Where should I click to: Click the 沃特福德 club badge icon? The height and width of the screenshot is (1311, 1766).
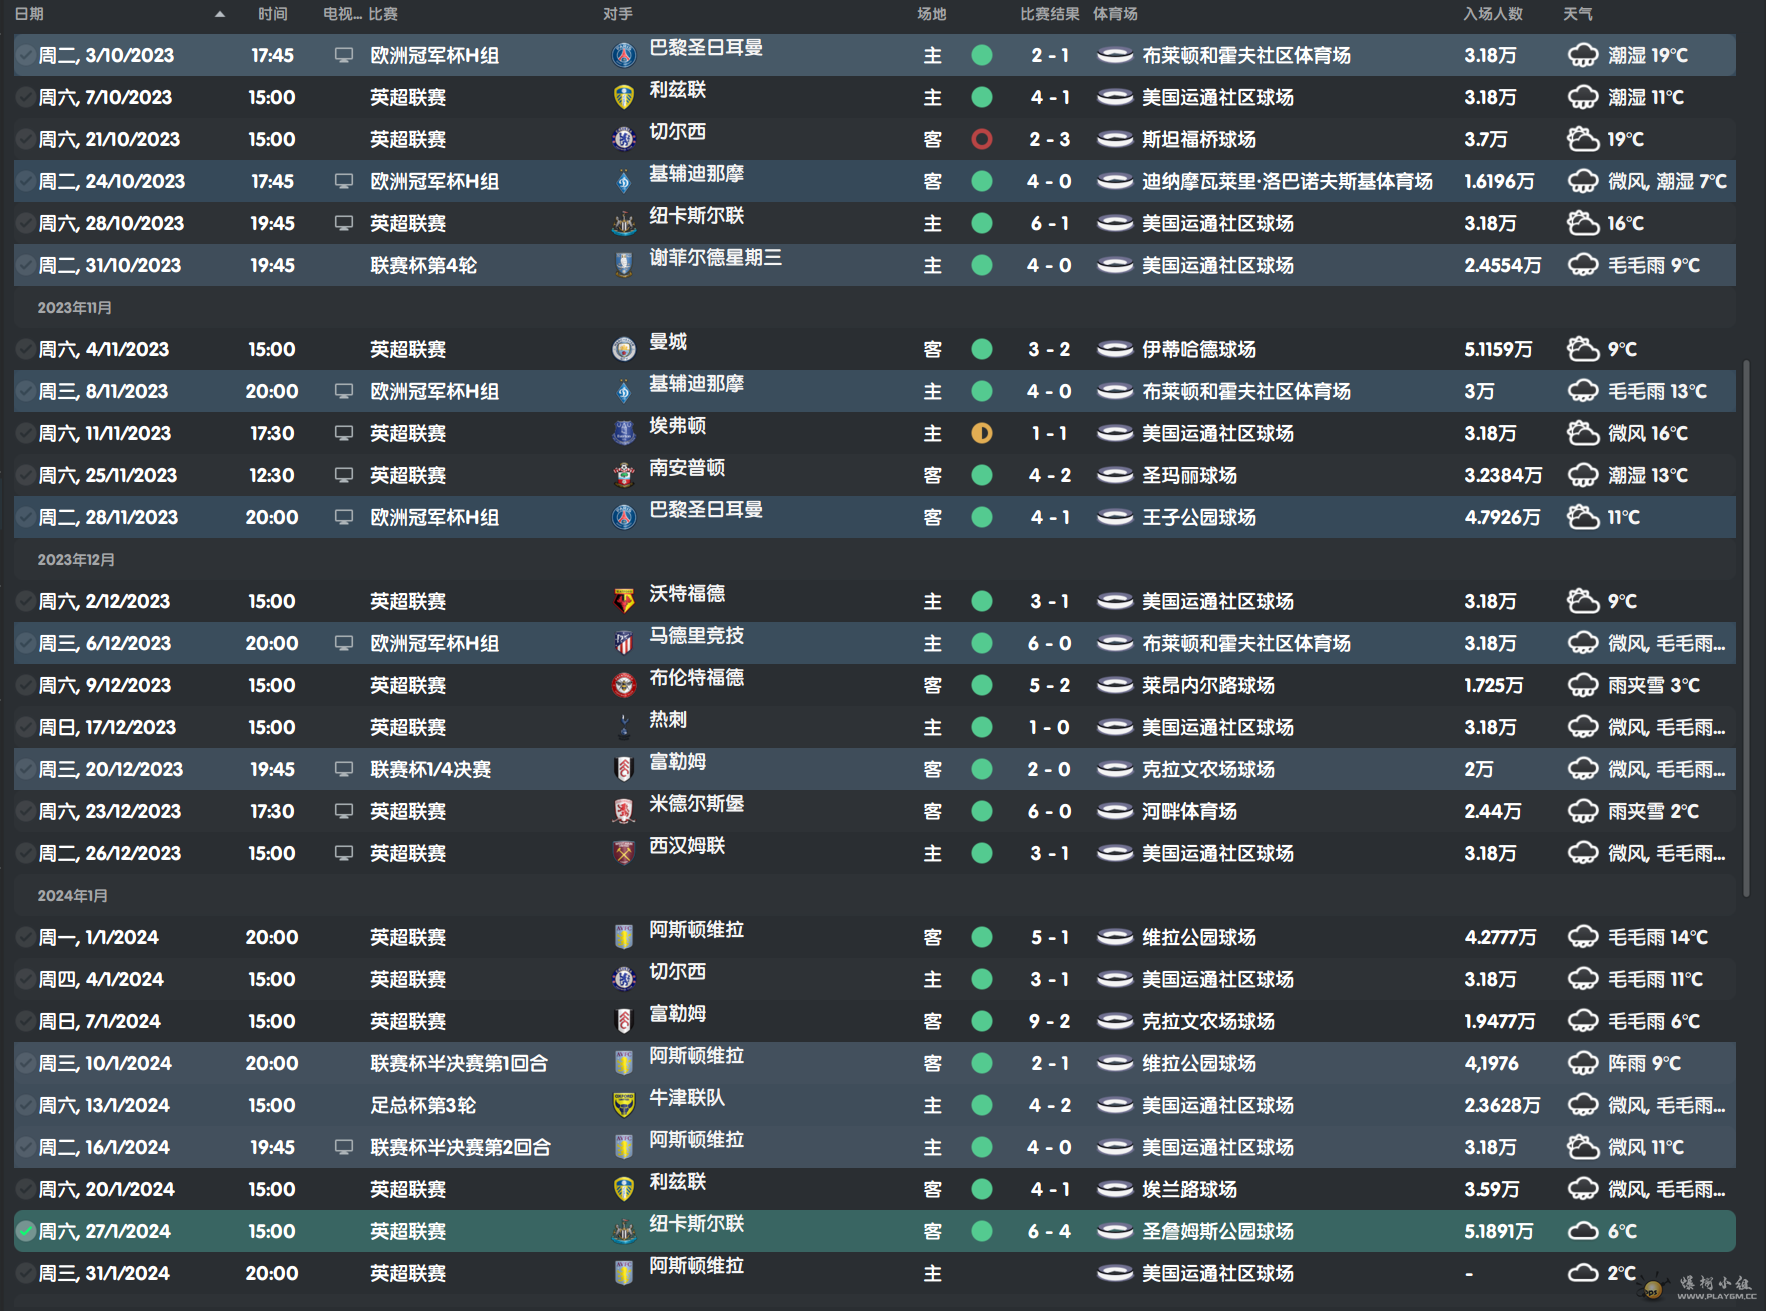(623, 601)
